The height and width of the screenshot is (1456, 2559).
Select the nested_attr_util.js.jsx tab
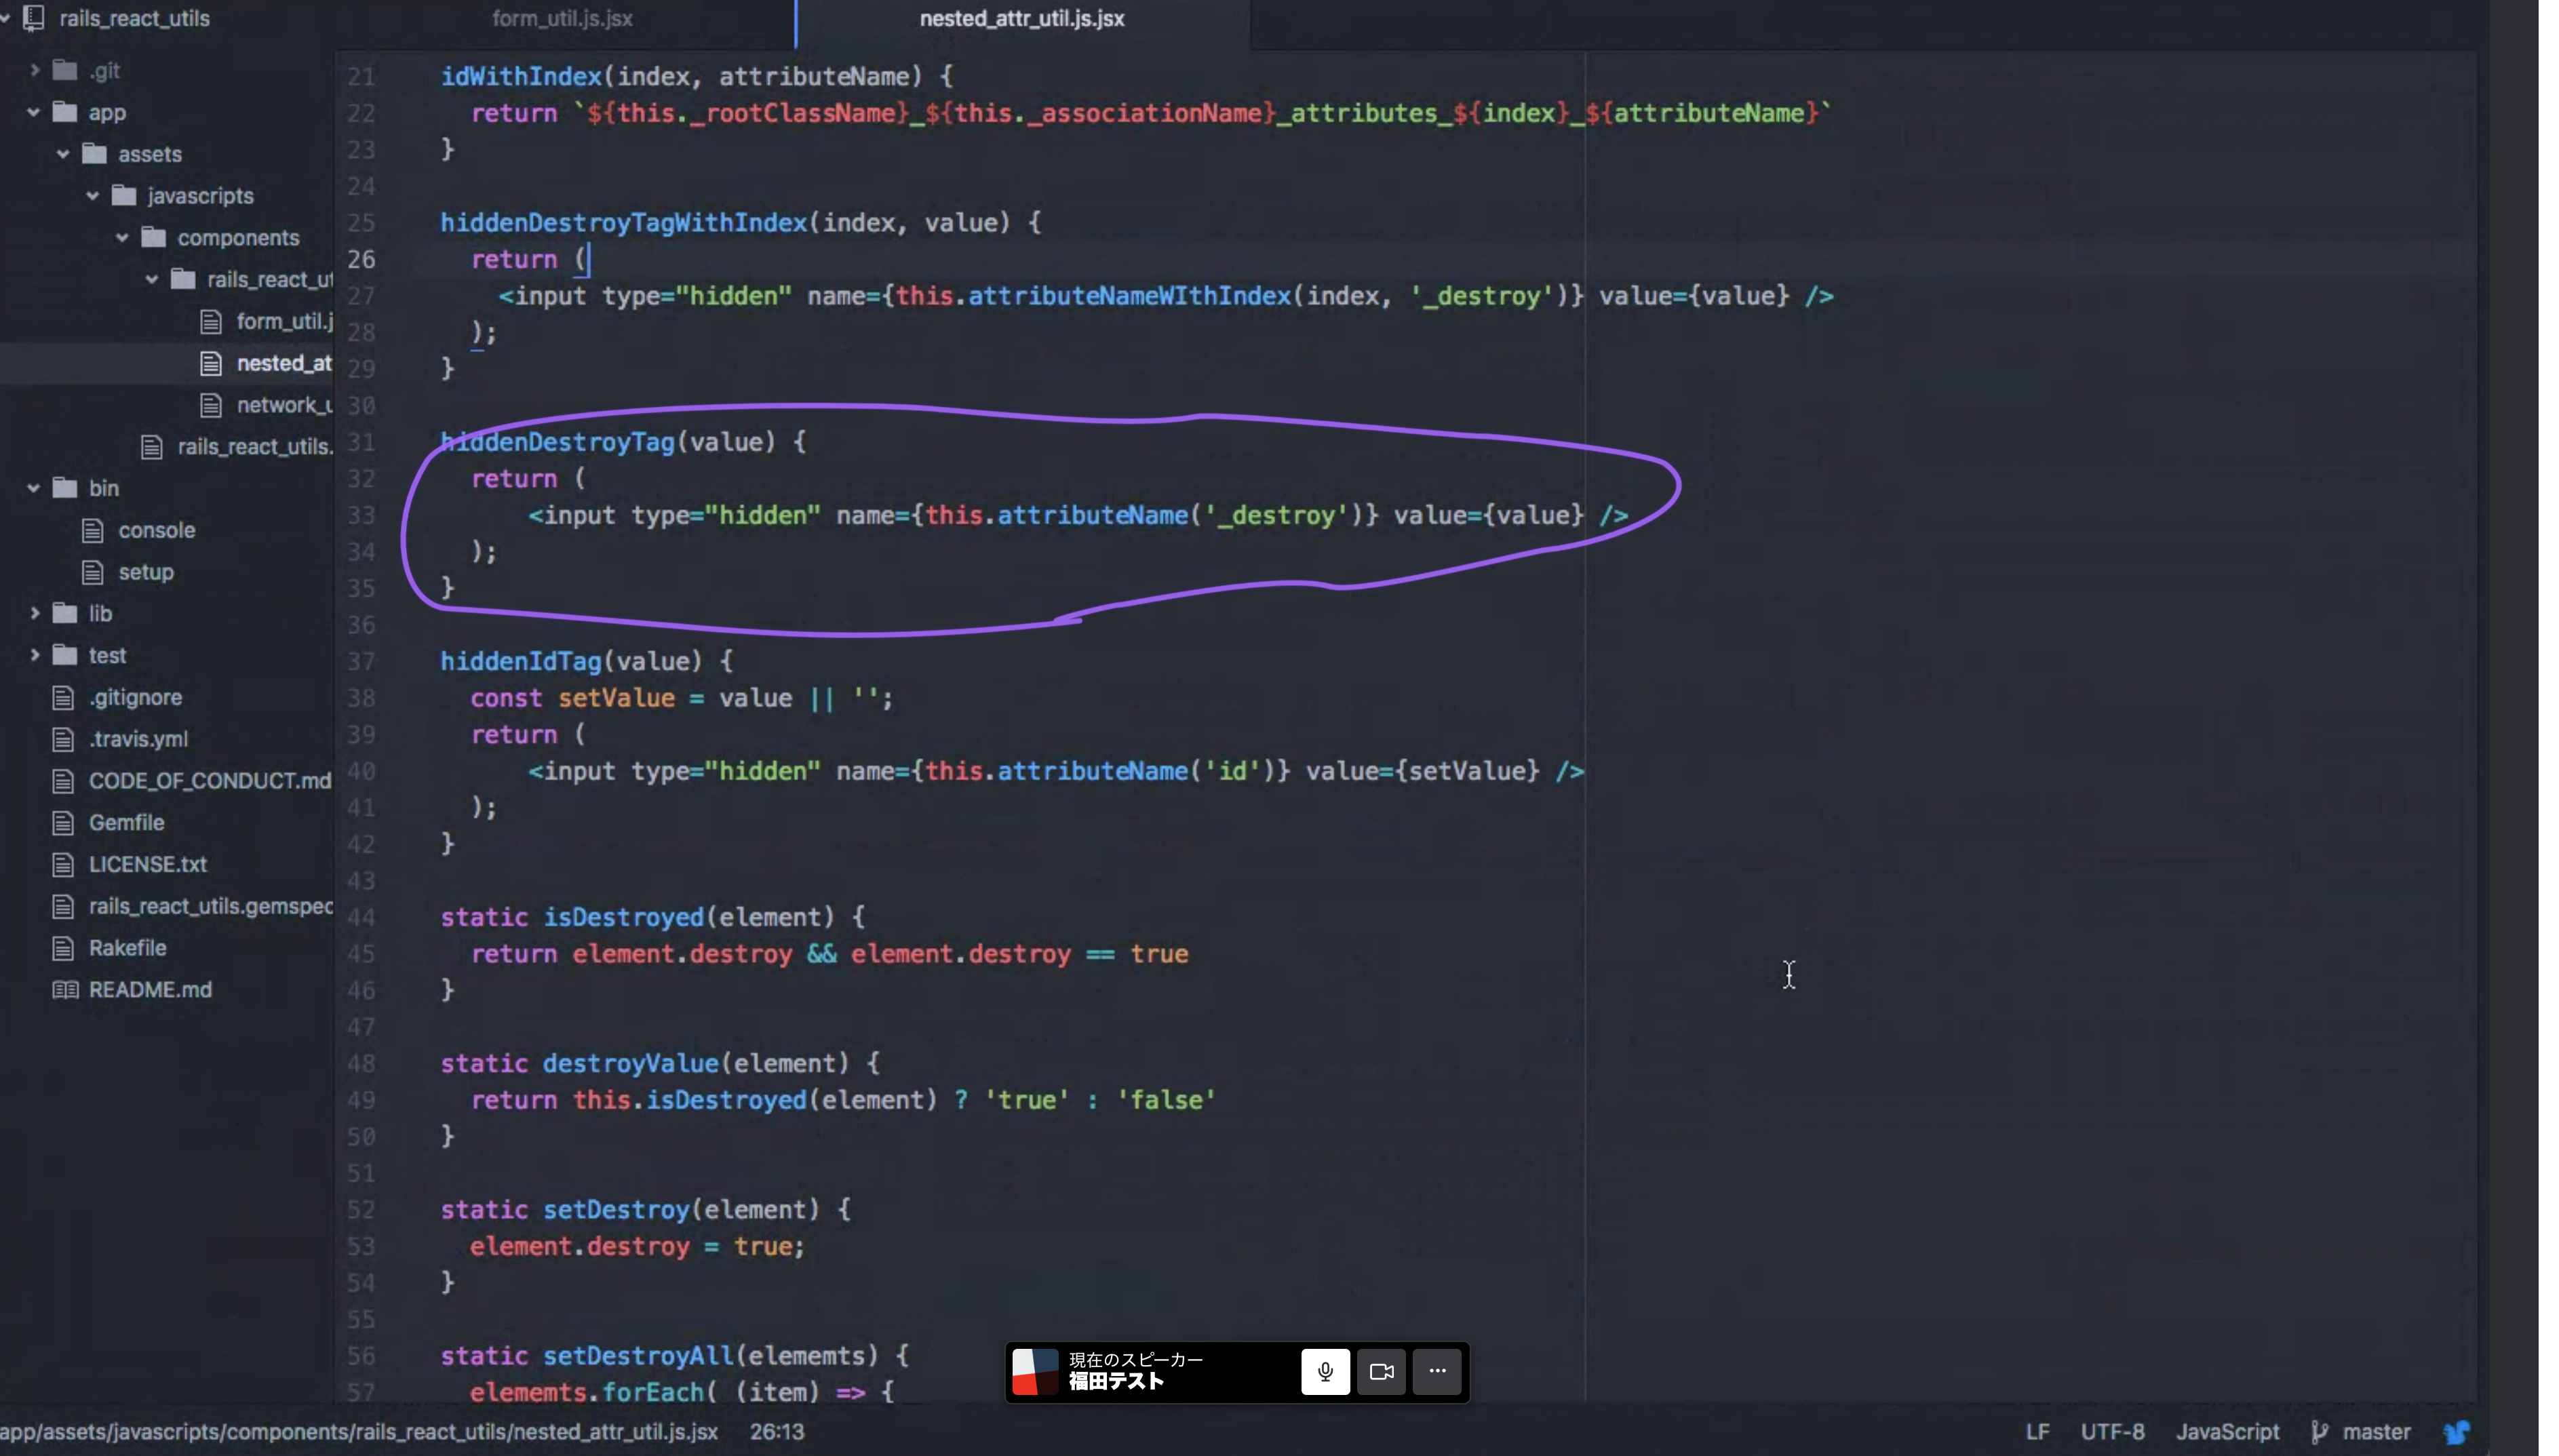[x=1022, y=18]
